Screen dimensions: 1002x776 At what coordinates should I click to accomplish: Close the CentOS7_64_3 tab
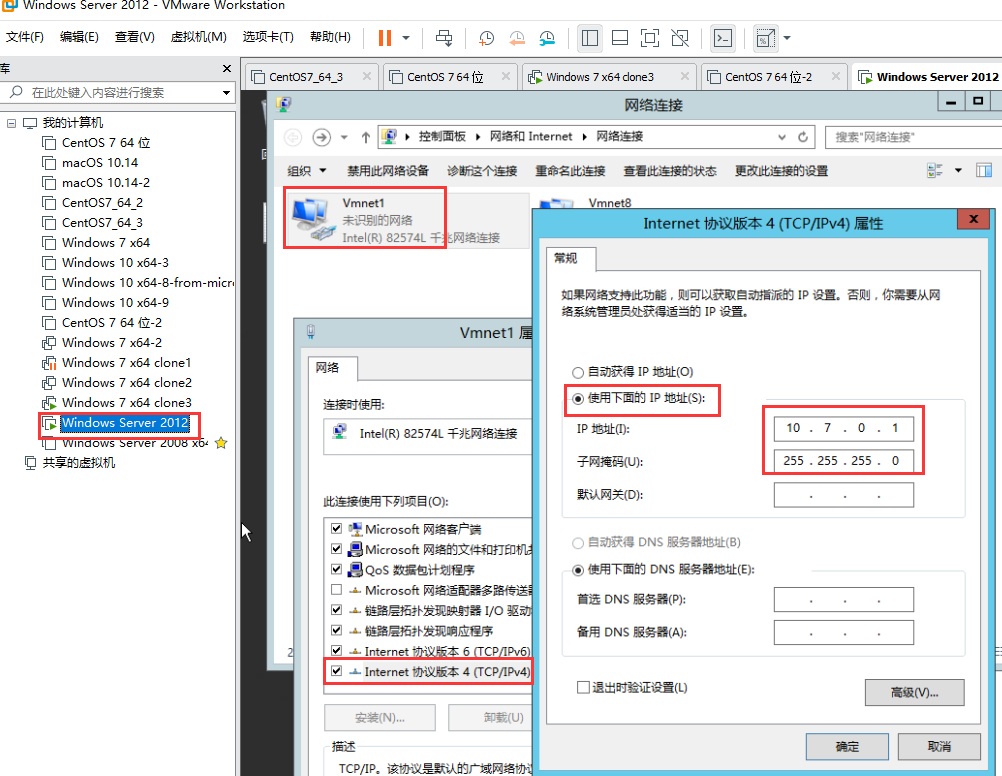367,77
